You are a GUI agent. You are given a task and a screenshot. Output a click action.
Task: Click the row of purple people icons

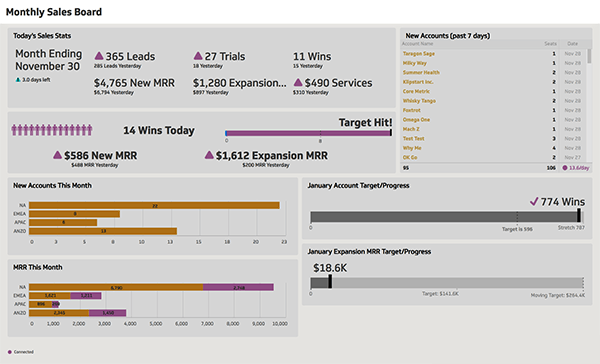[52, 130]
